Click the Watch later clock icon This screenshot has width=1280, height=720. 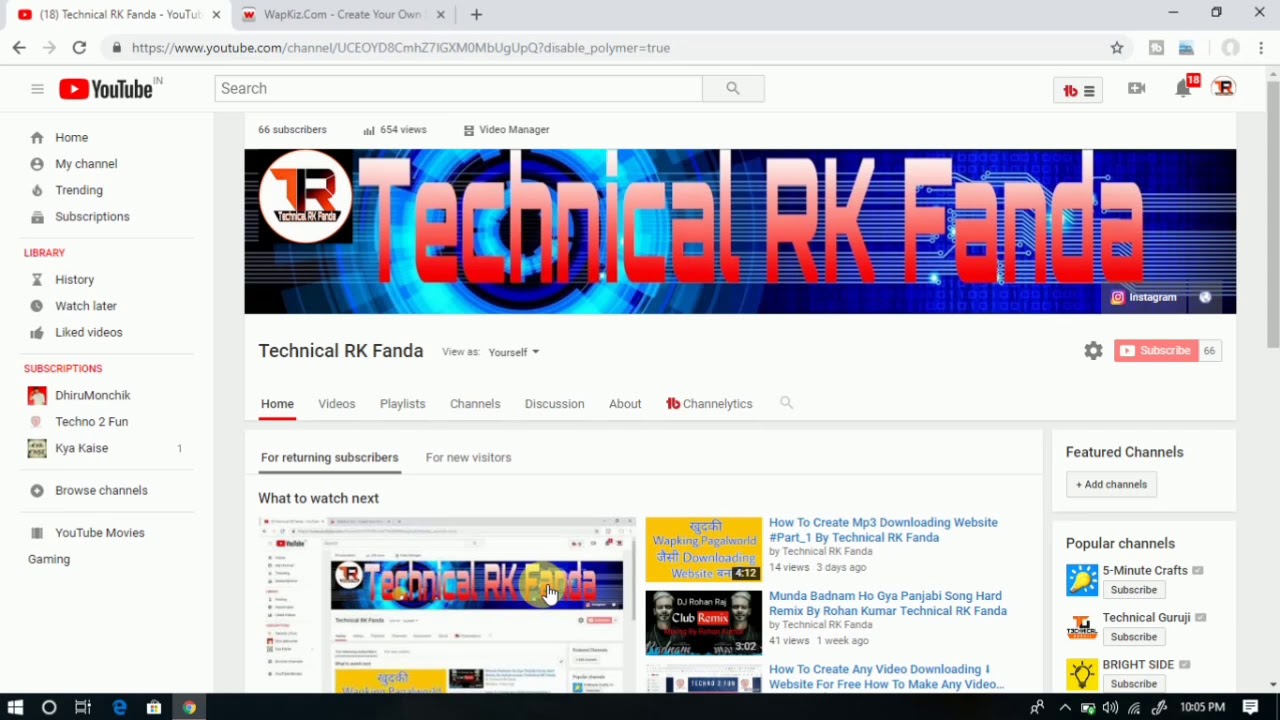[x=37, y=306]
